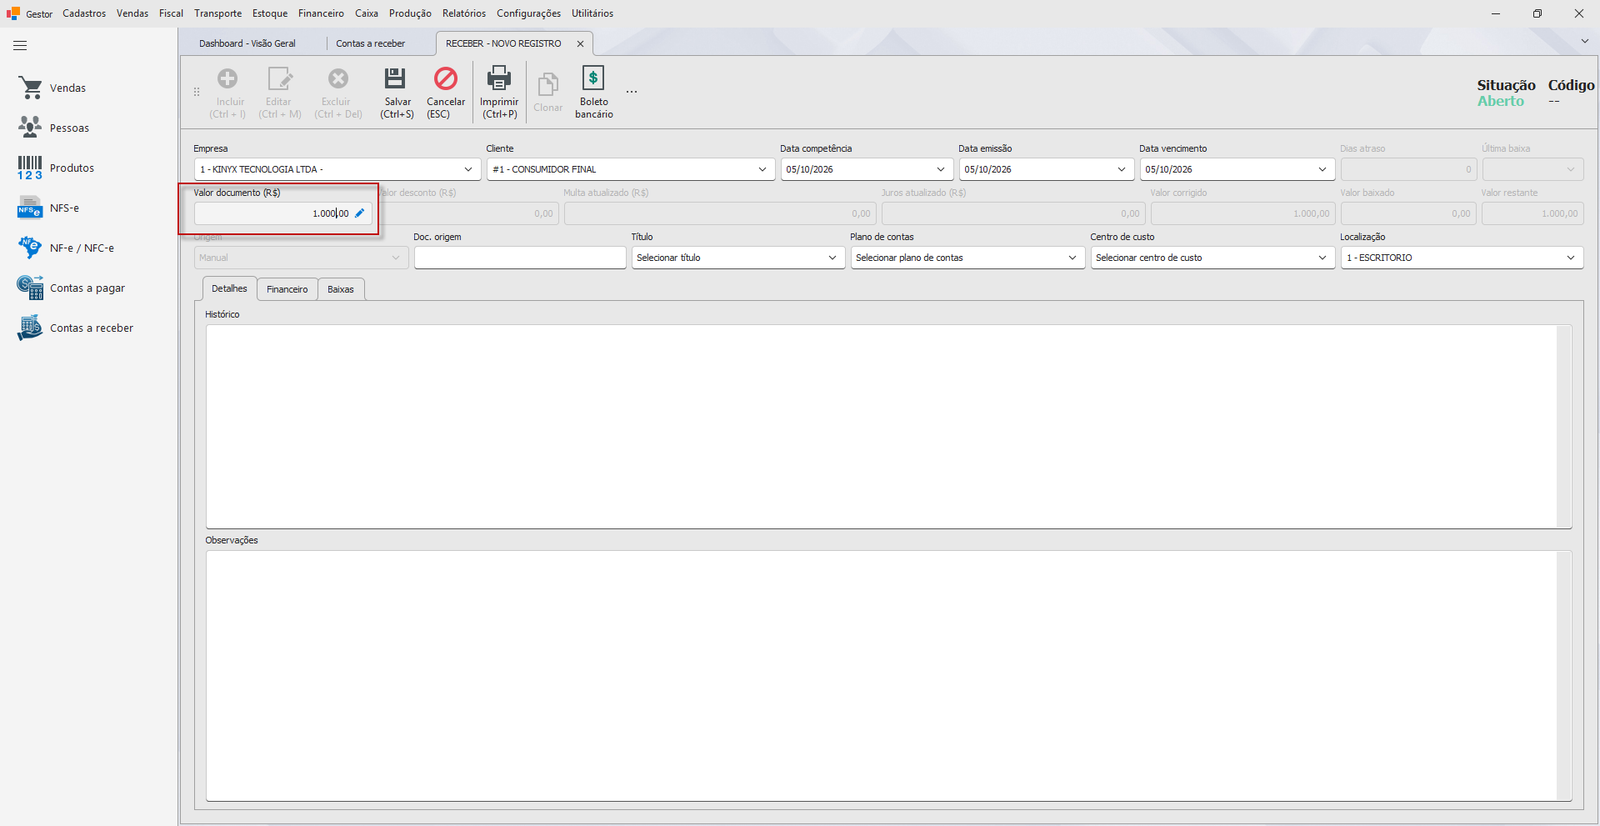
Task: Expand the Título dropdown
Action: [832, 258]
